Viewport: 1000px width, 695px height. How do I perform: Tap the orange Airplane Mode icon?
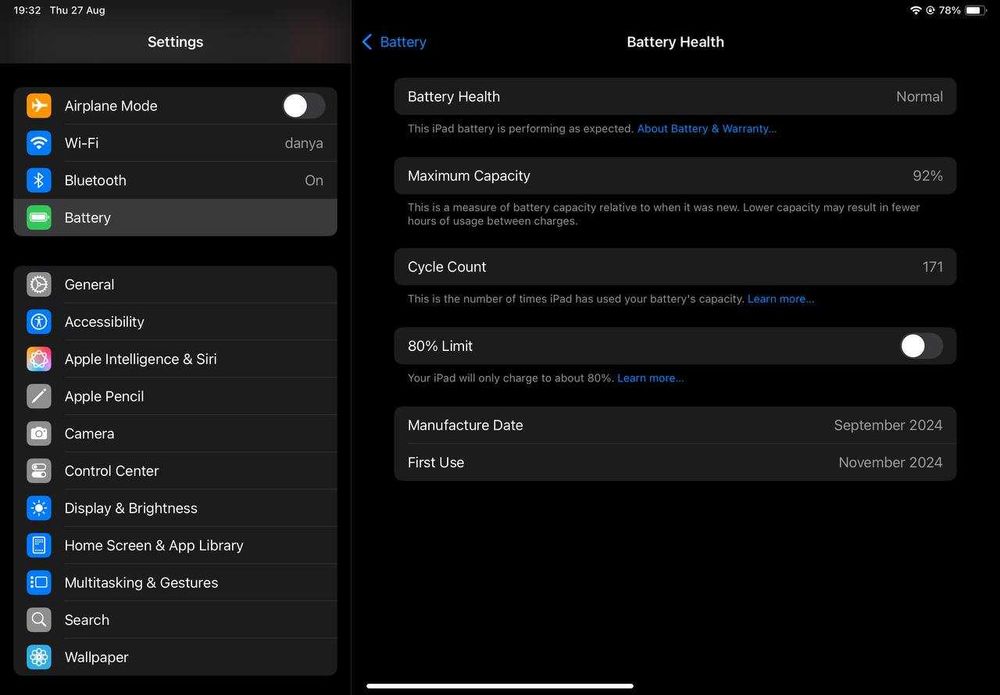coord(39,106)
